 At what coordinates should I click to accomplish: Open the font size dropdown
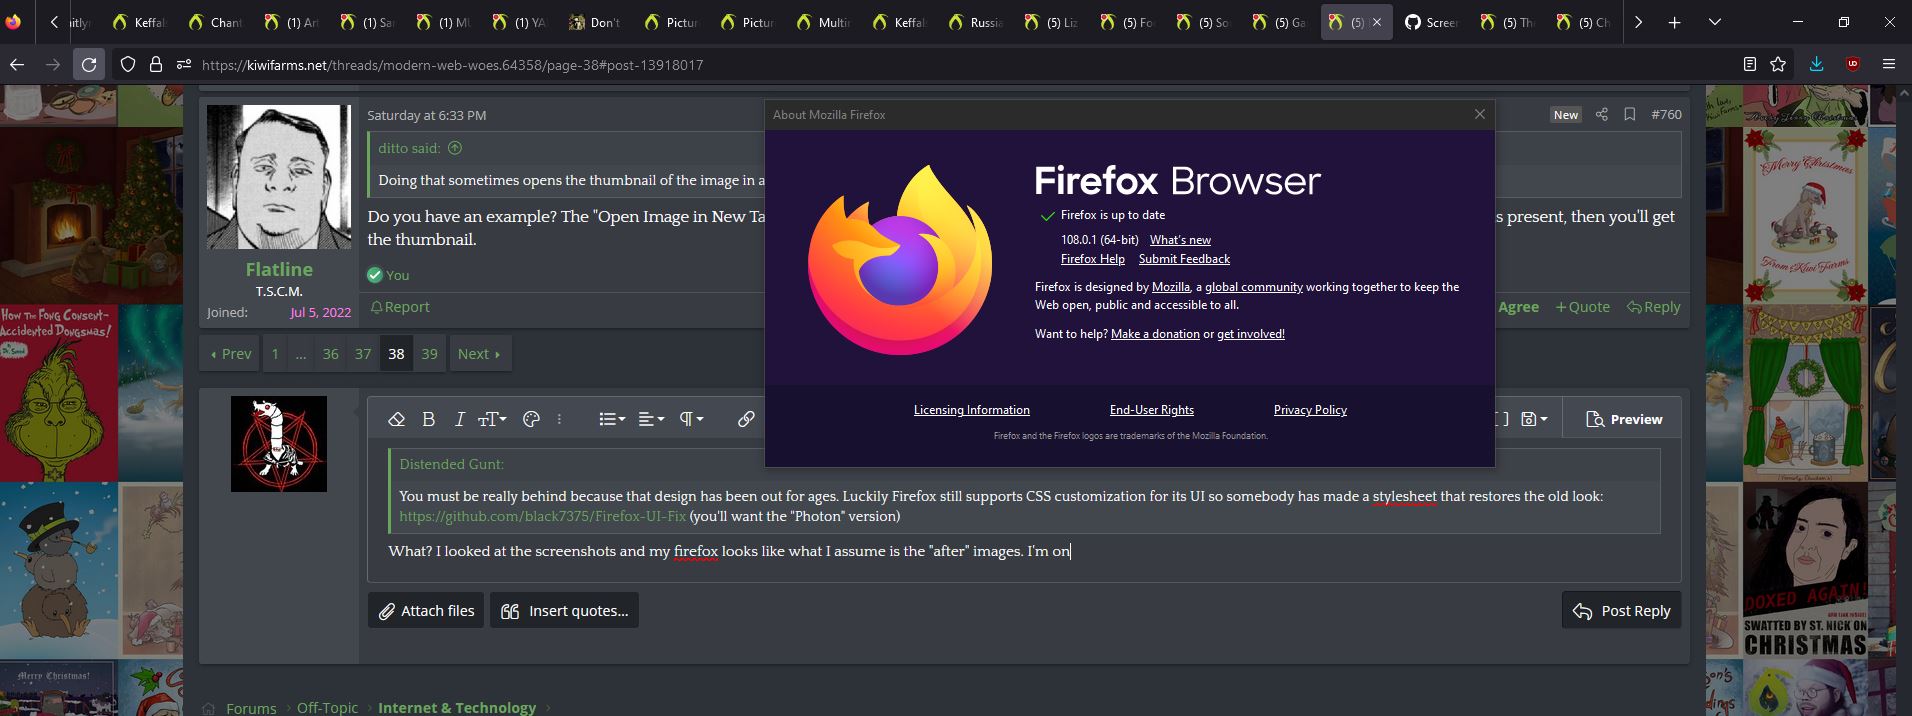(492, 419)
